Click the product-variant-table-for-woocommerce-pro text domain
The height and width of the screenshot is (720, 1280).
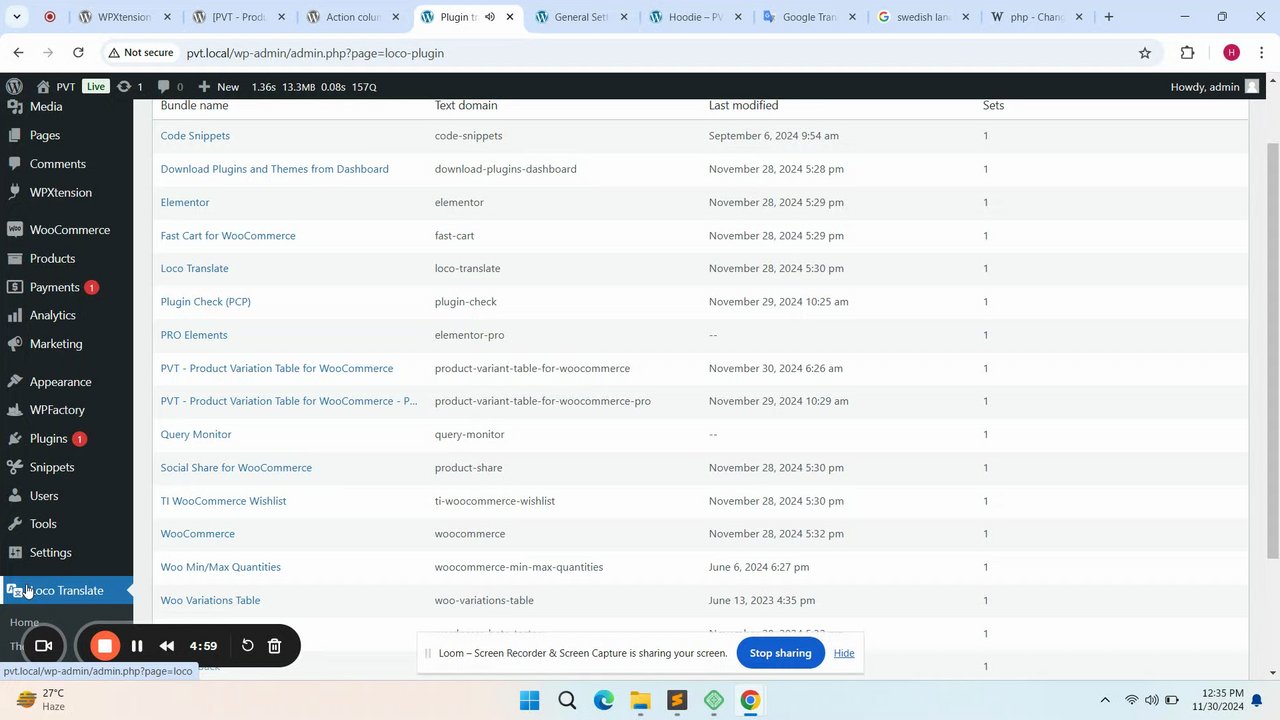[542, 402]
